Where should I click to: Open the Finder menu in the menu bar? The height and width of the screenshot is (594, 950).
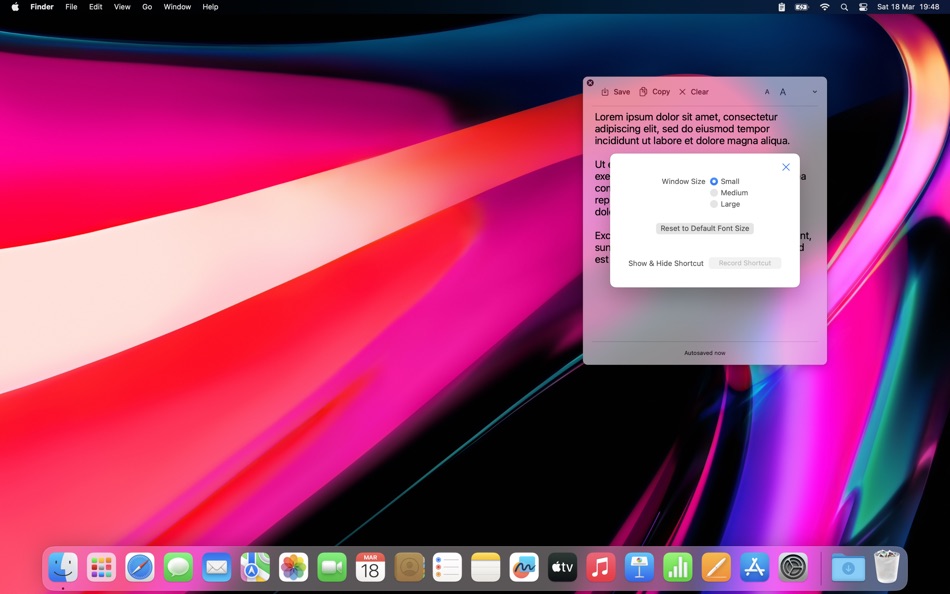42,7
